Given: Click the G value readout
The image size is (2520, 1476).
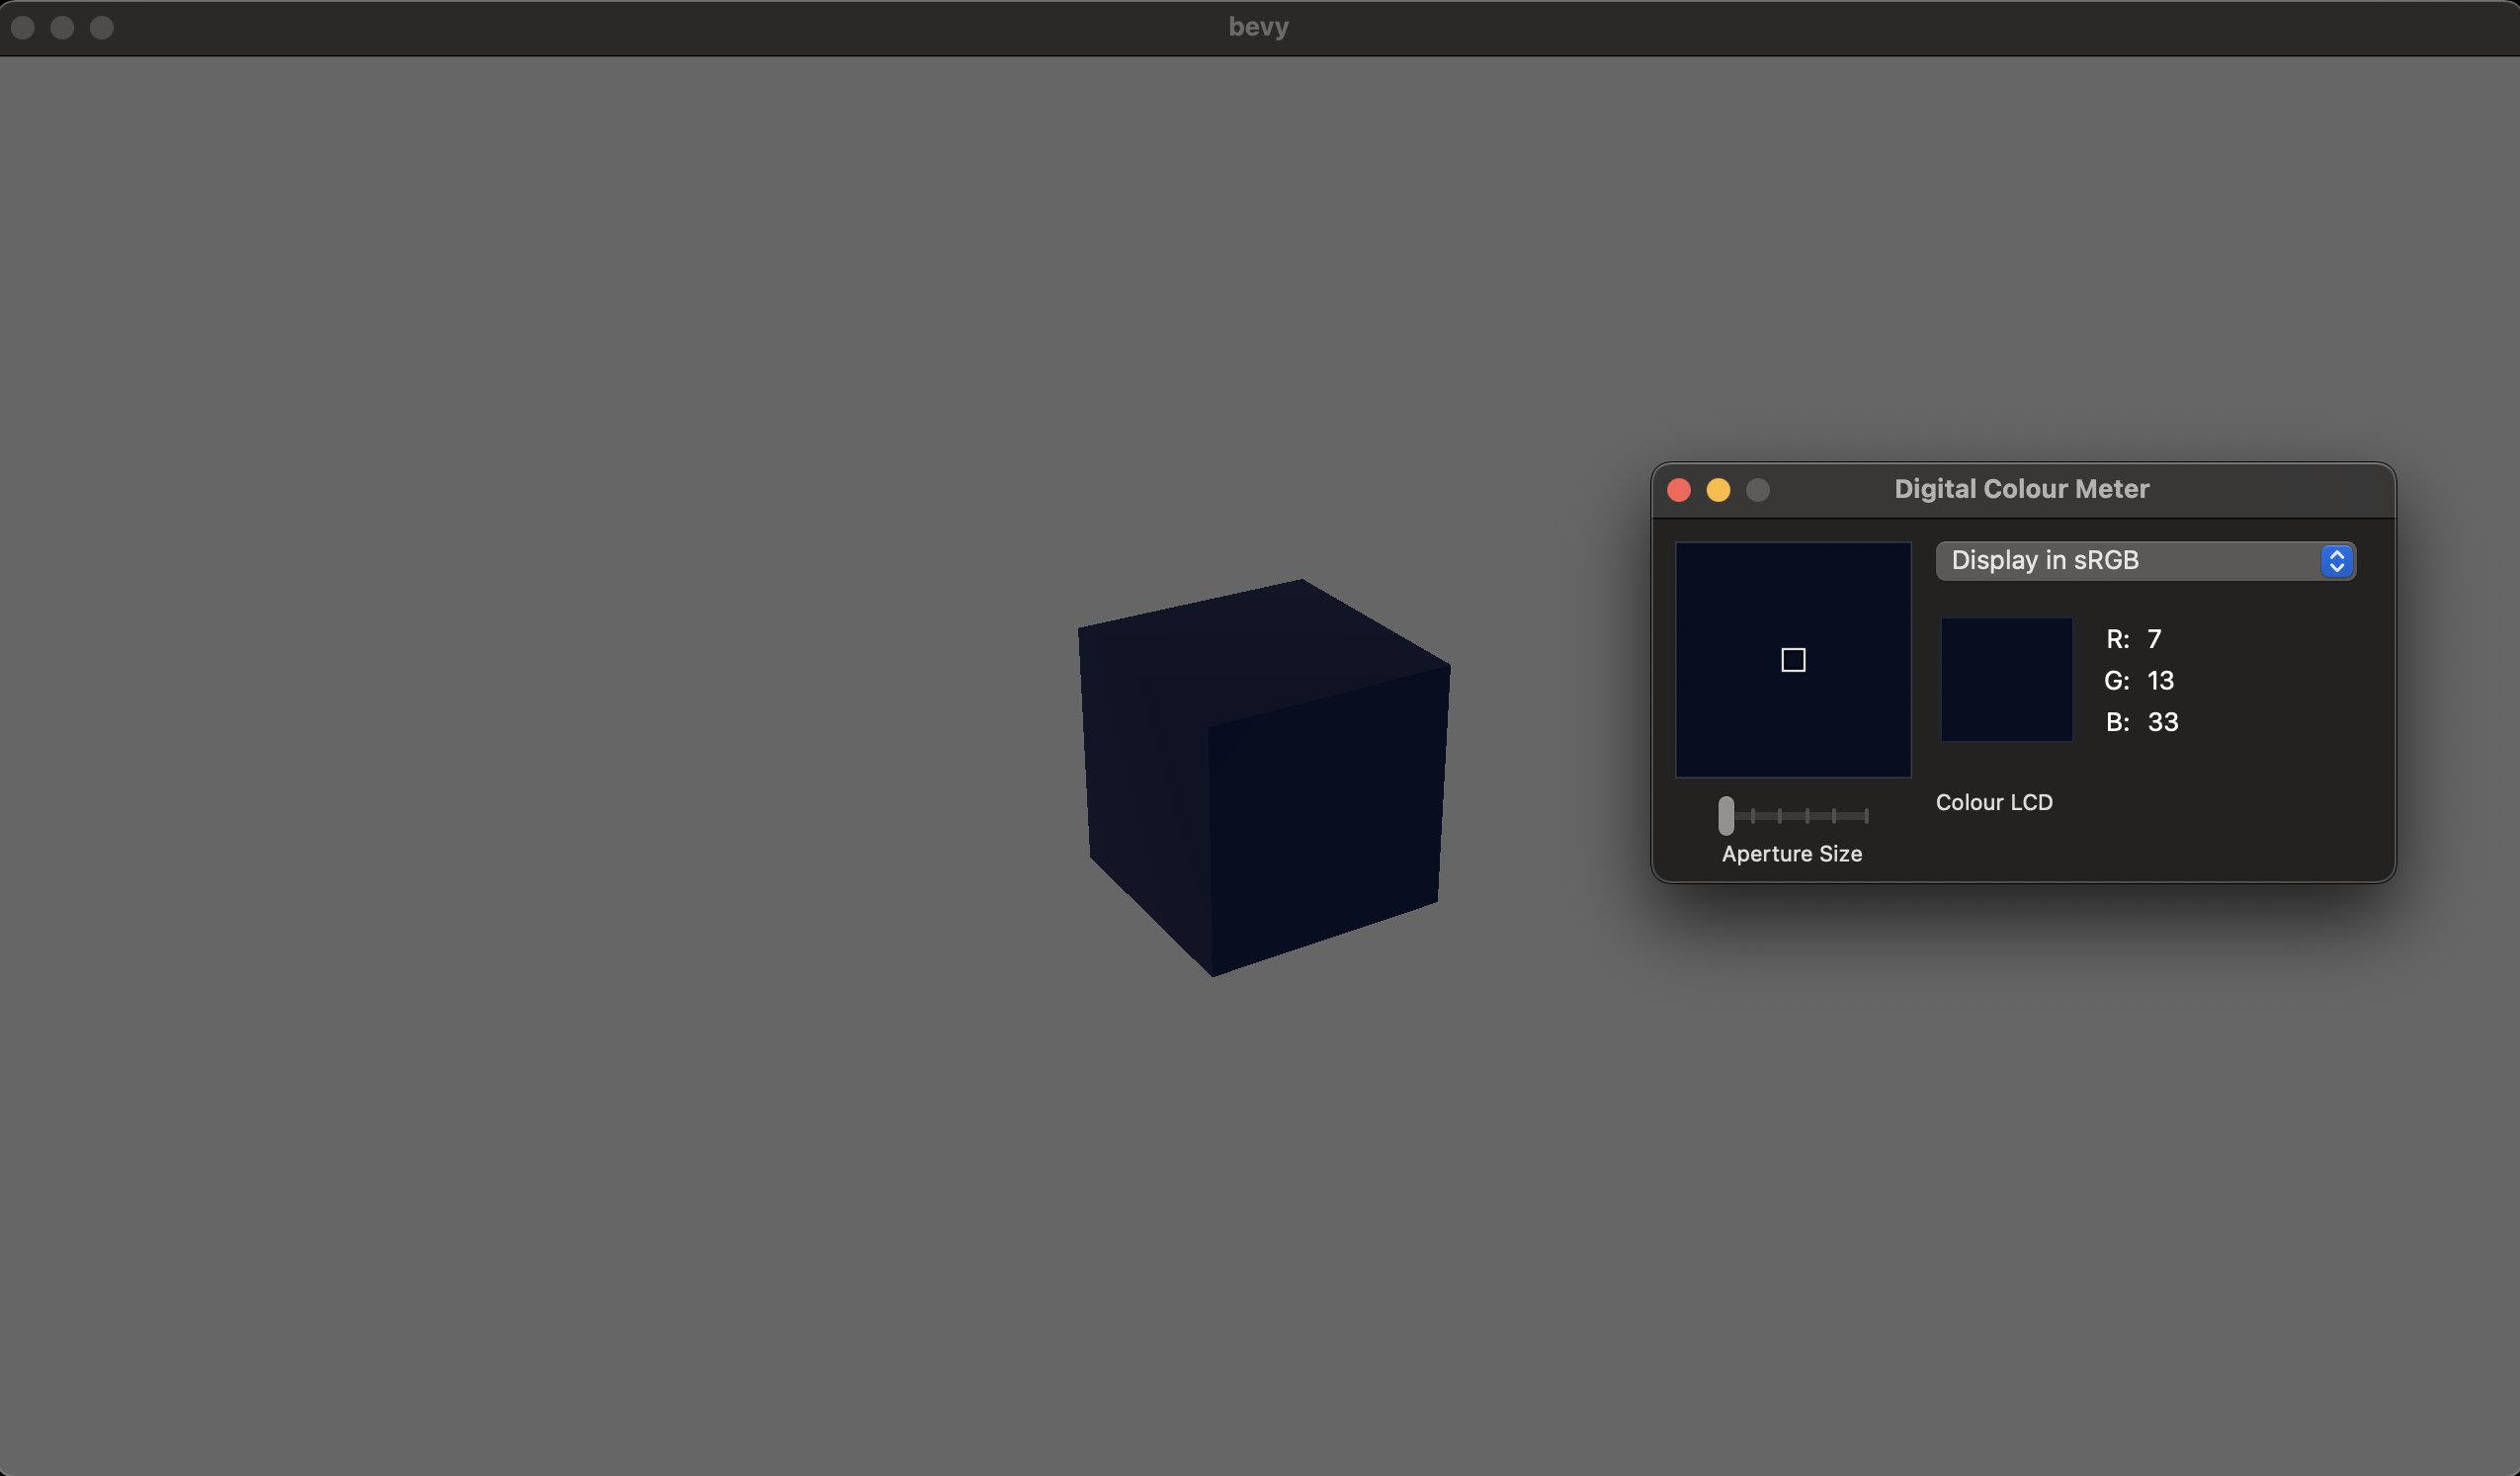Looking at the screenshot, I should (2160, 681).
